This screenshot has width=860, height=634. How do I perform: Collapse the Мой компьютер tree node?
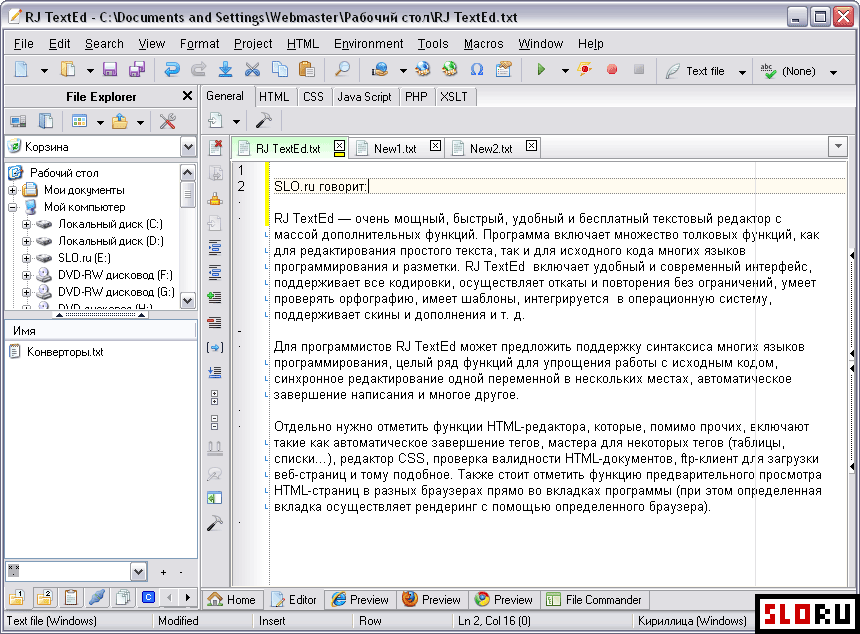[x=13, y=207]
